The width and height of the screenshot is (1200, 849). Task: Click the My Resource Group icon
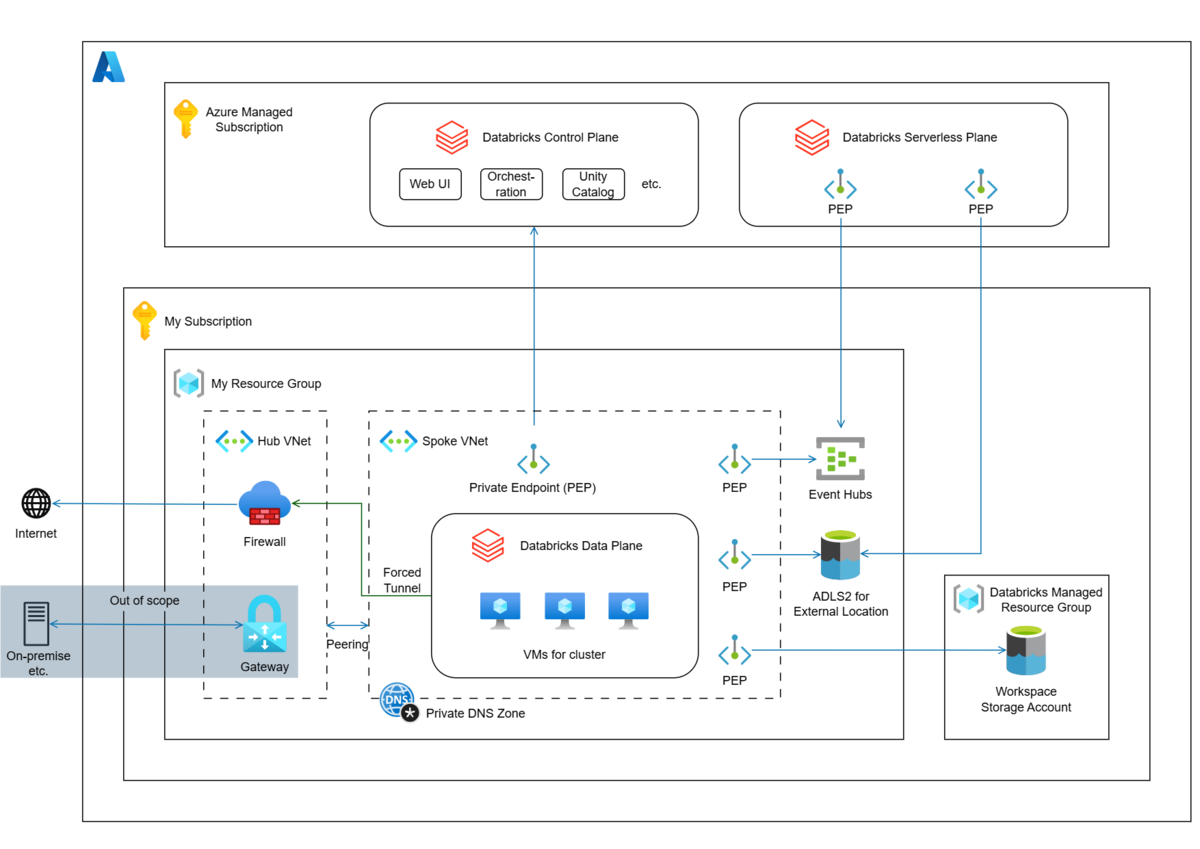pyautogui.click(x=189, y=383)
